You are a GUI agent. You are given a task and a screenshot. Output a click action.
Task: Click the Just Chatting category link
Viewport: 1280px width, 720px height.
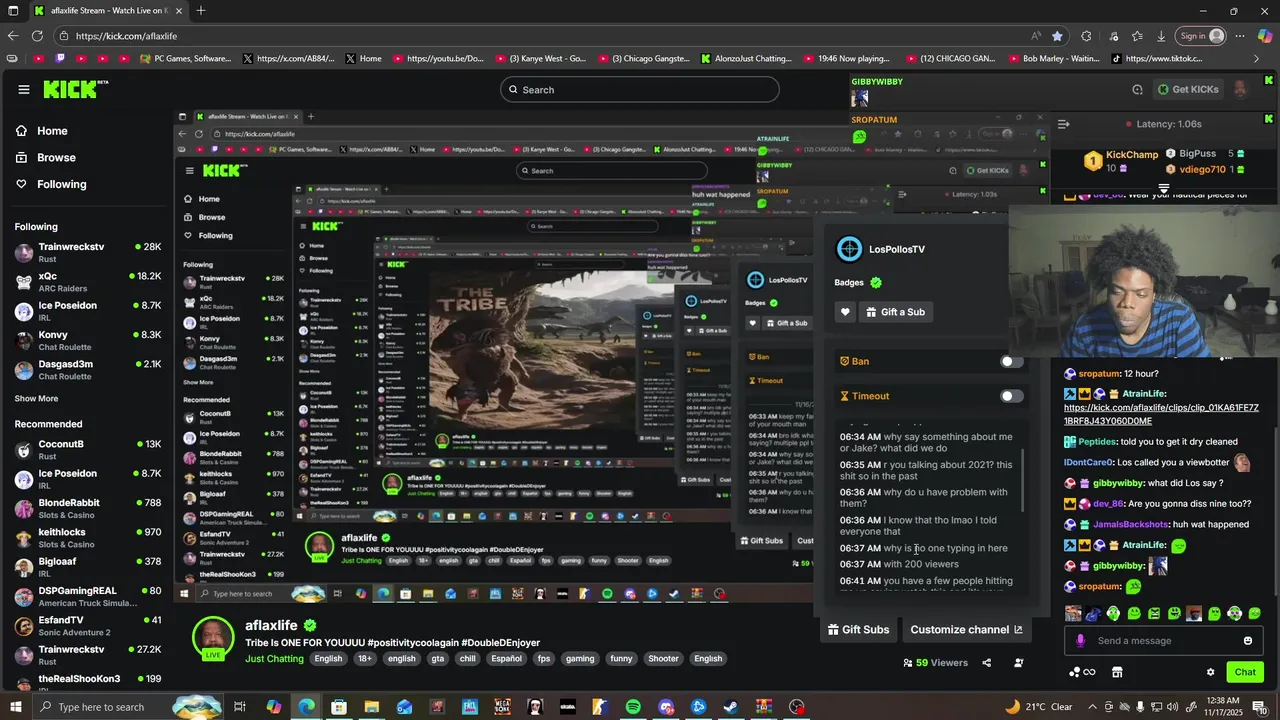[274, 659]
